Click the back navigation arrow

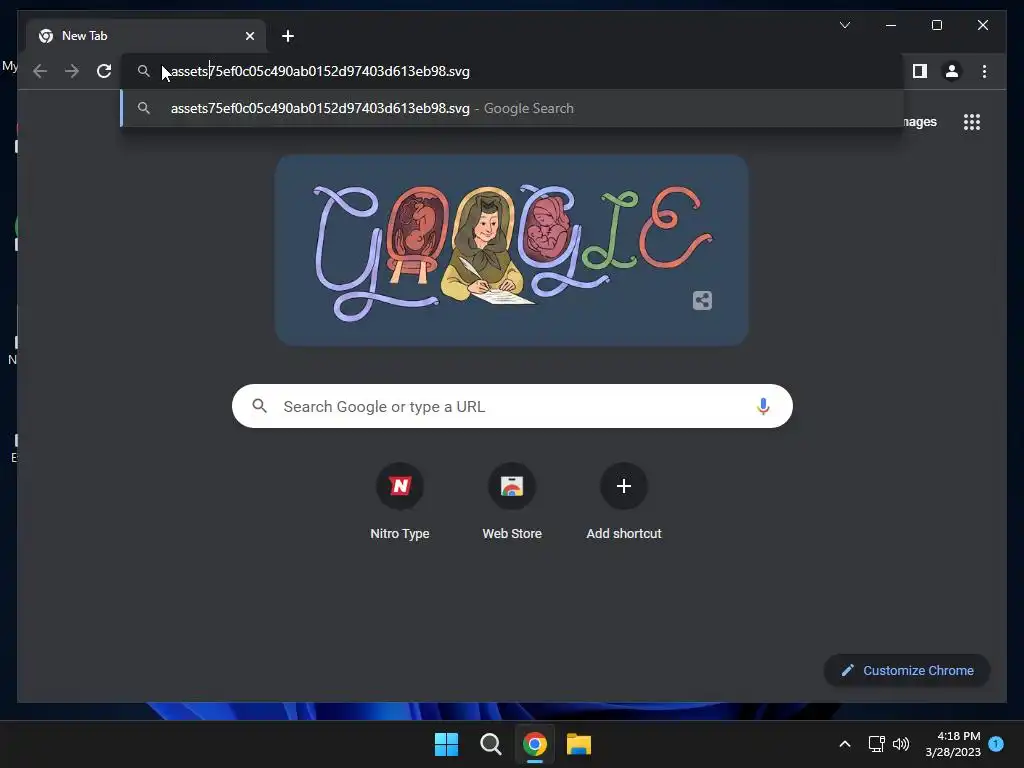click(40, 71)
